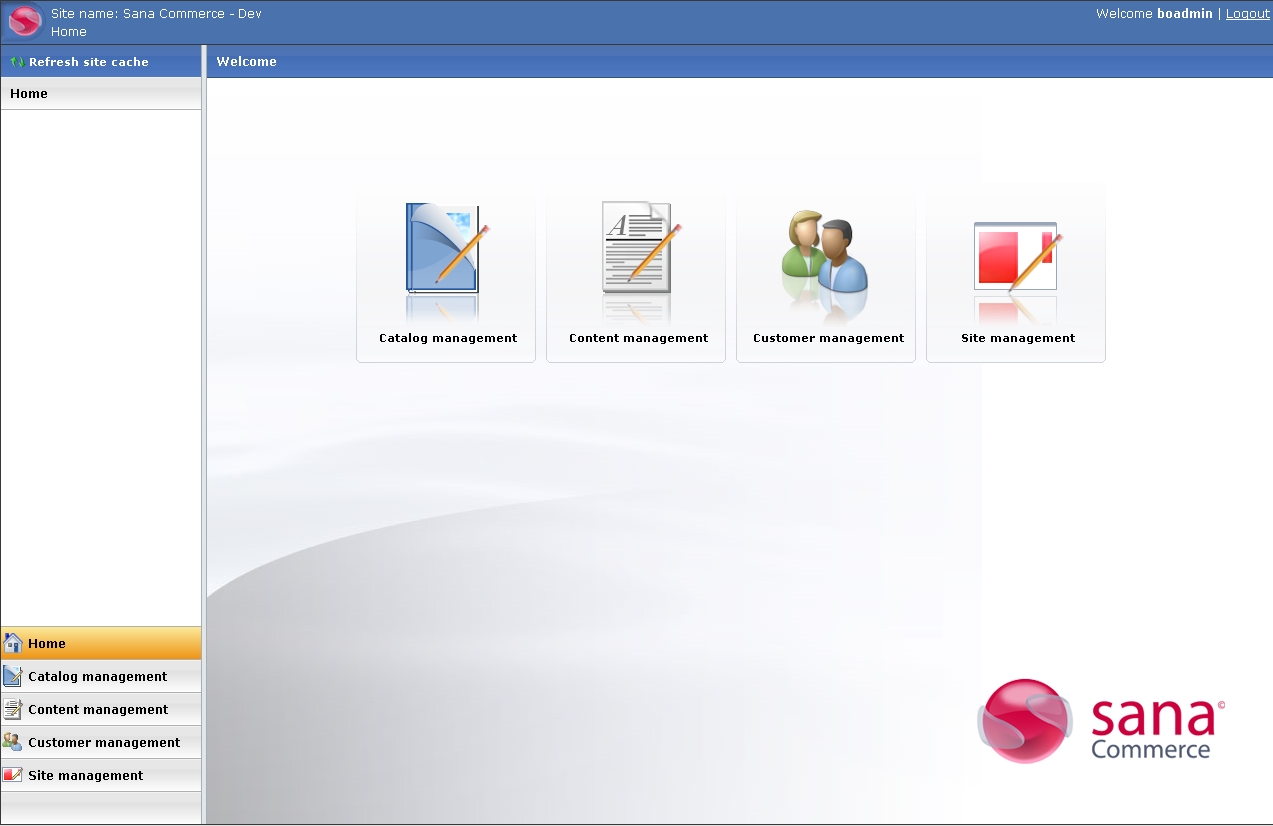Image resolution: width=1273 pixels, height=826 pixels.
Task: Click the Welcome panel title
Action: [247, 62]
